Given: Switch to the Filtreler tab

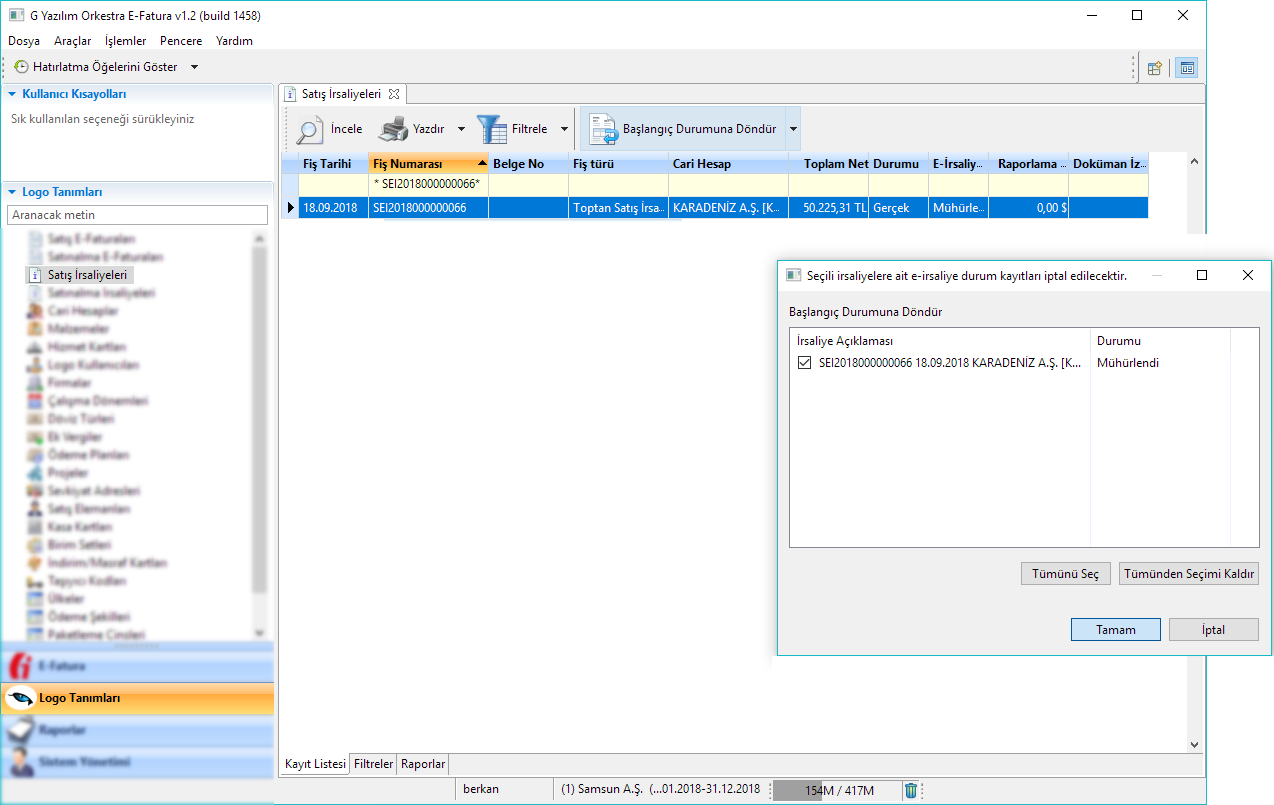Looking at the screenshot, I should tap(373, 764).
